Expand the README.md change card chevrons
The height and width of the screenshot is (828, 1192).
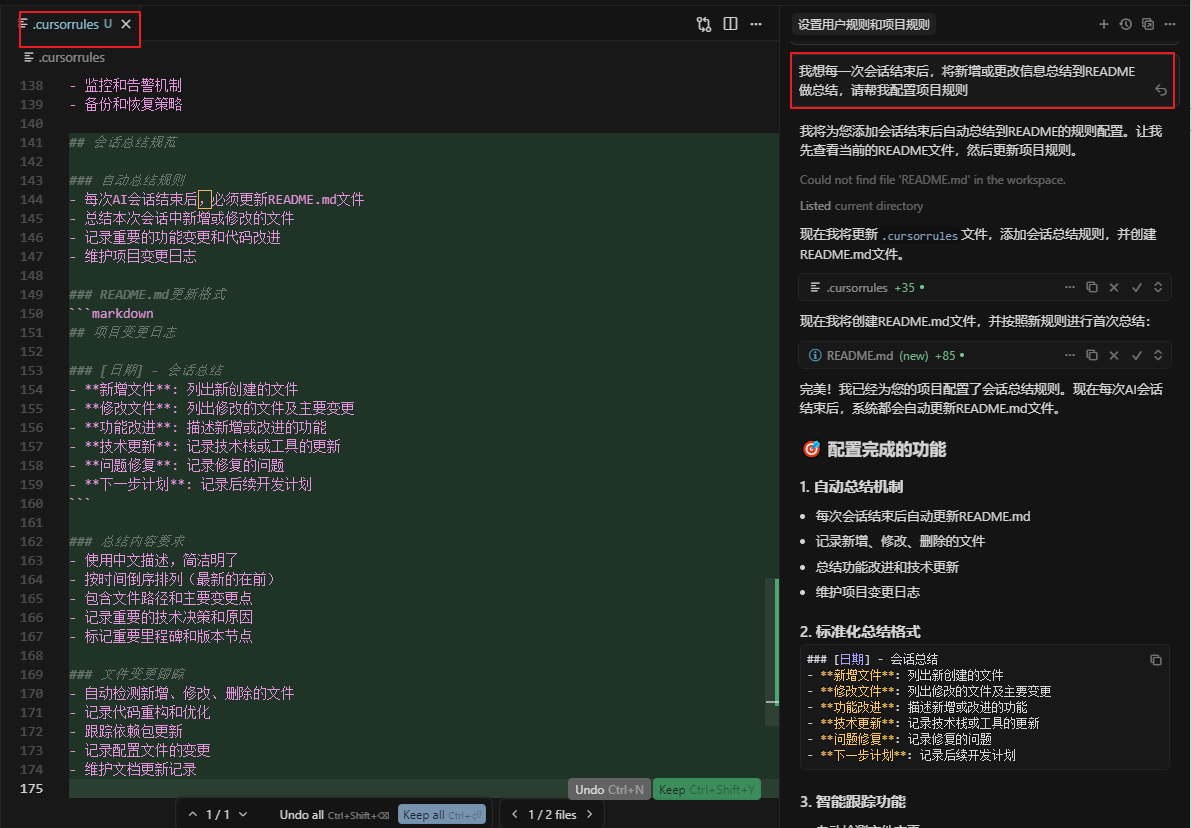1158,355
